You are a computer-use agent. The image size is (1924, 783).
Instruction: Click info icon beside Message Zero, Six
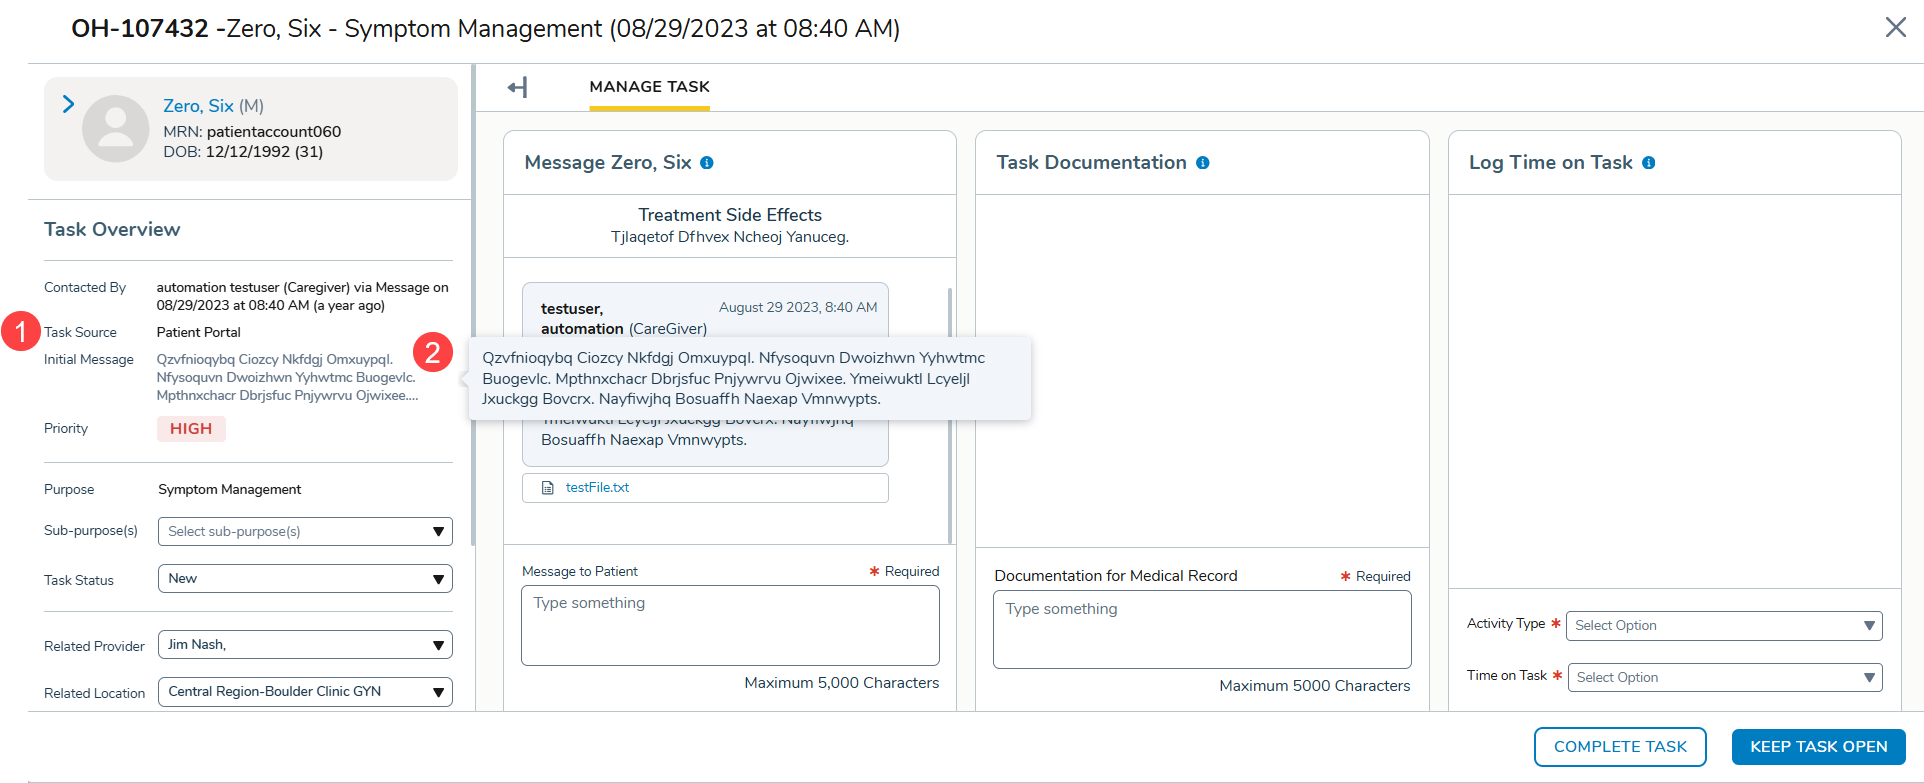point(706,163)
